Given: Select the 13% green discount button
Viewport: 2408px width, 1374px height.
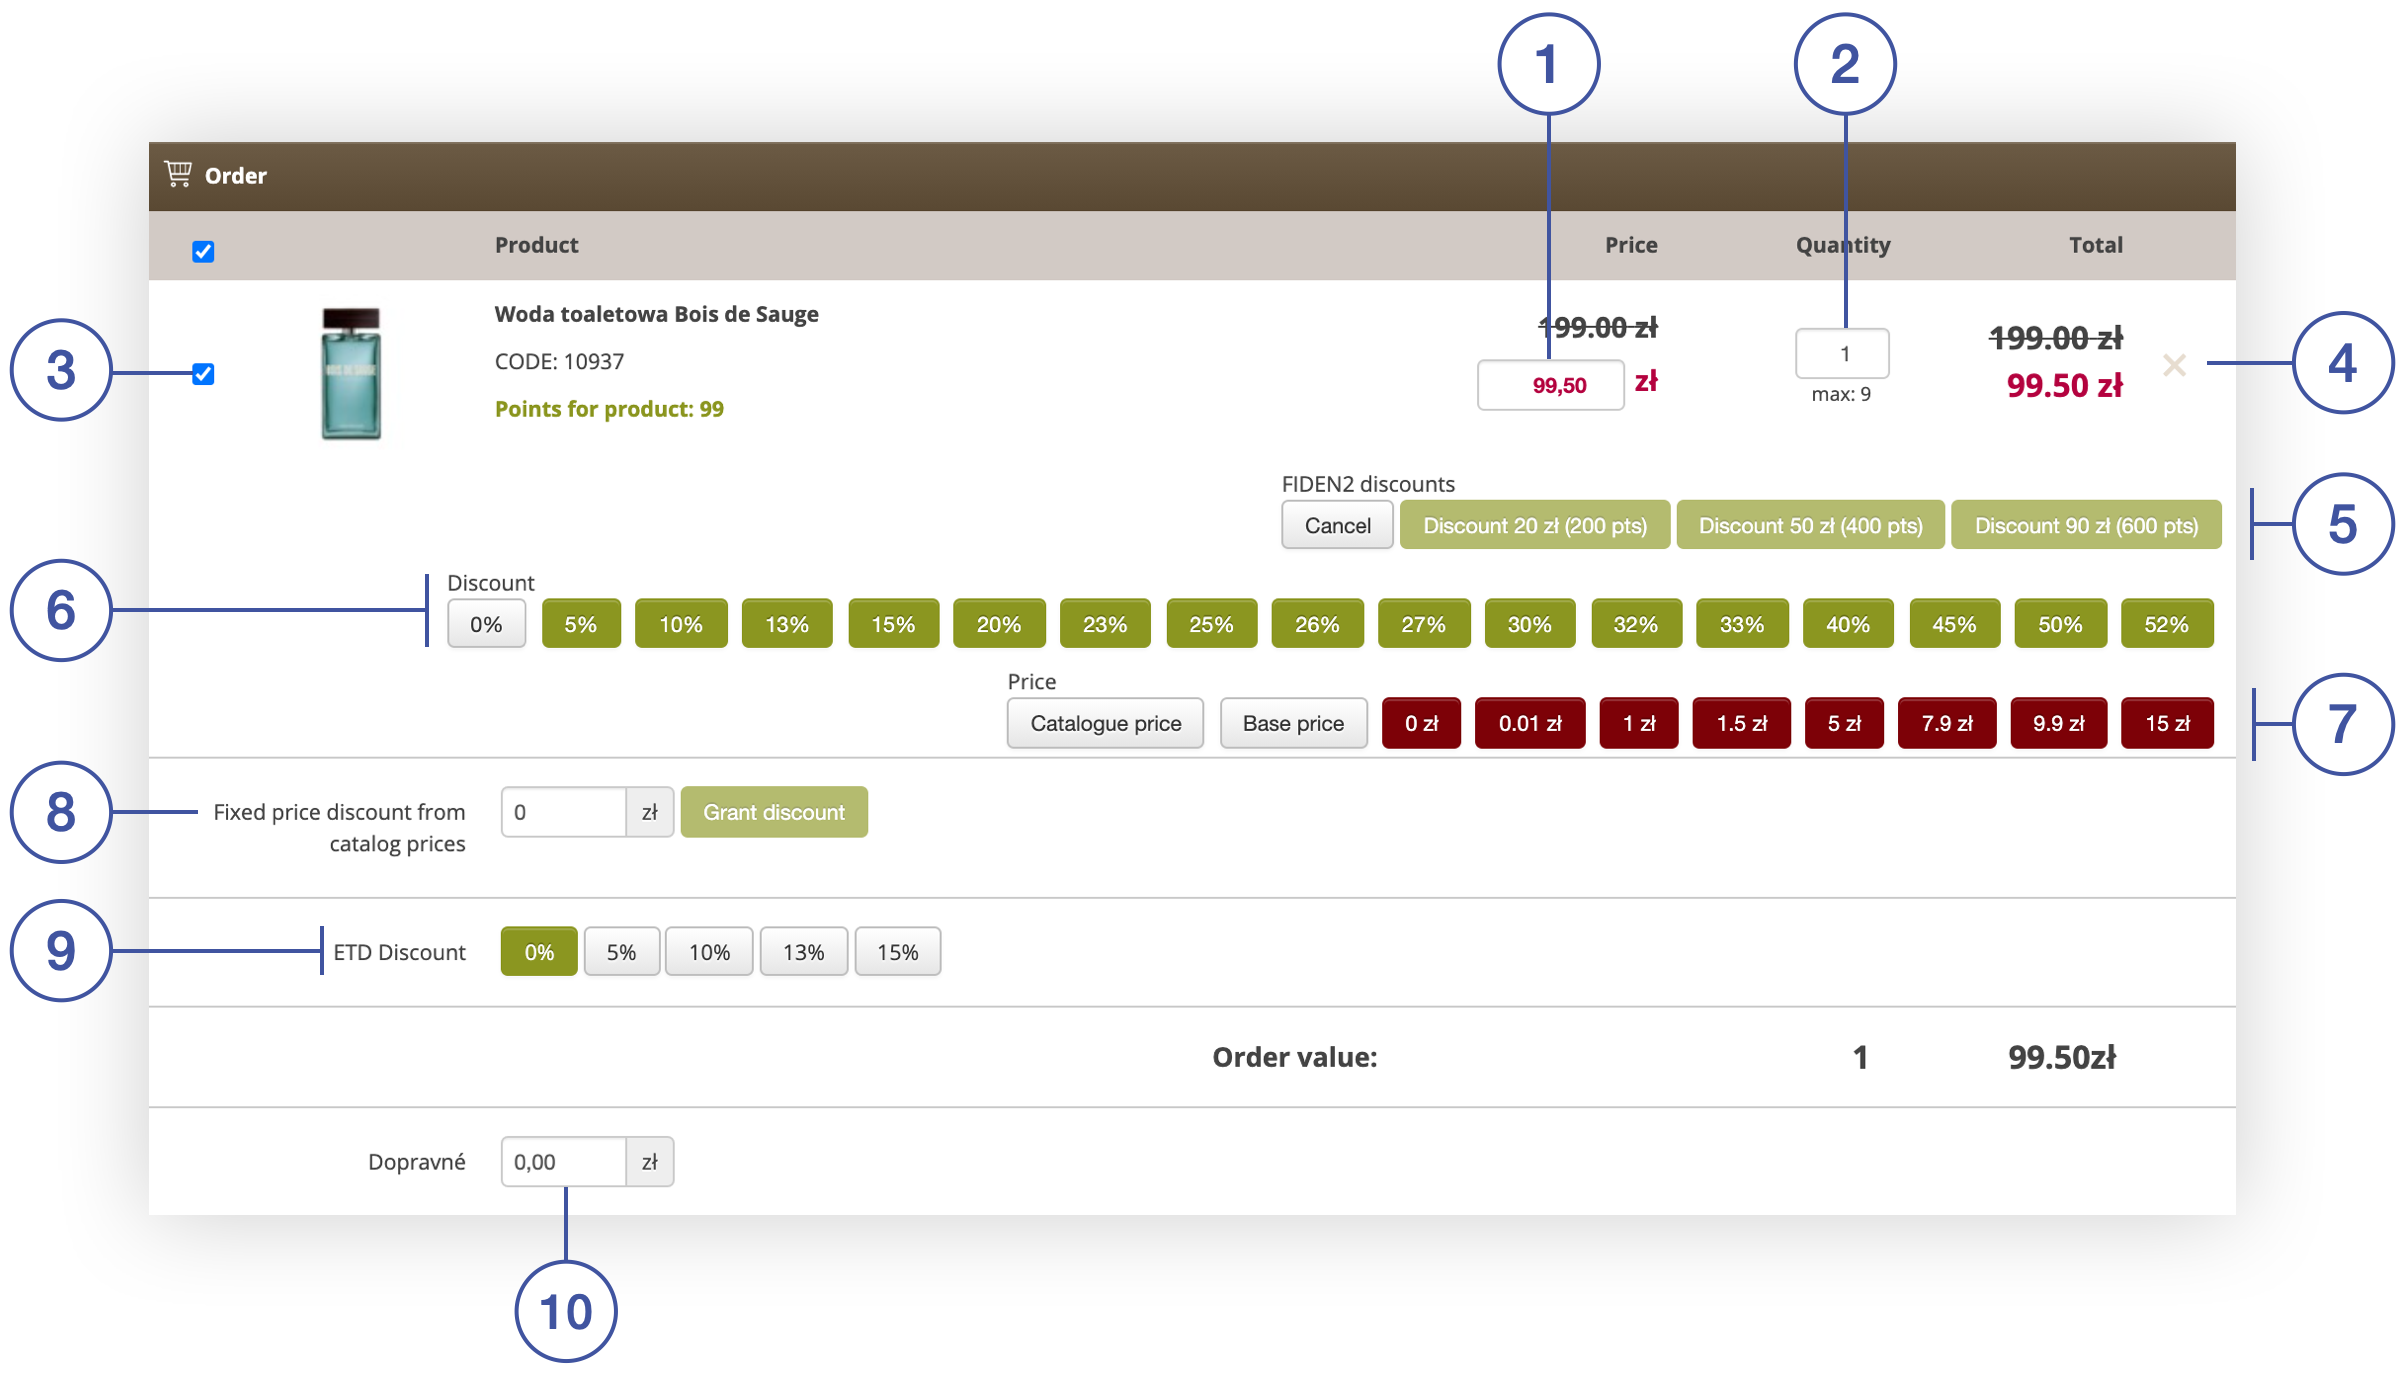Looking at the screenshot, I should coord(787,624).
